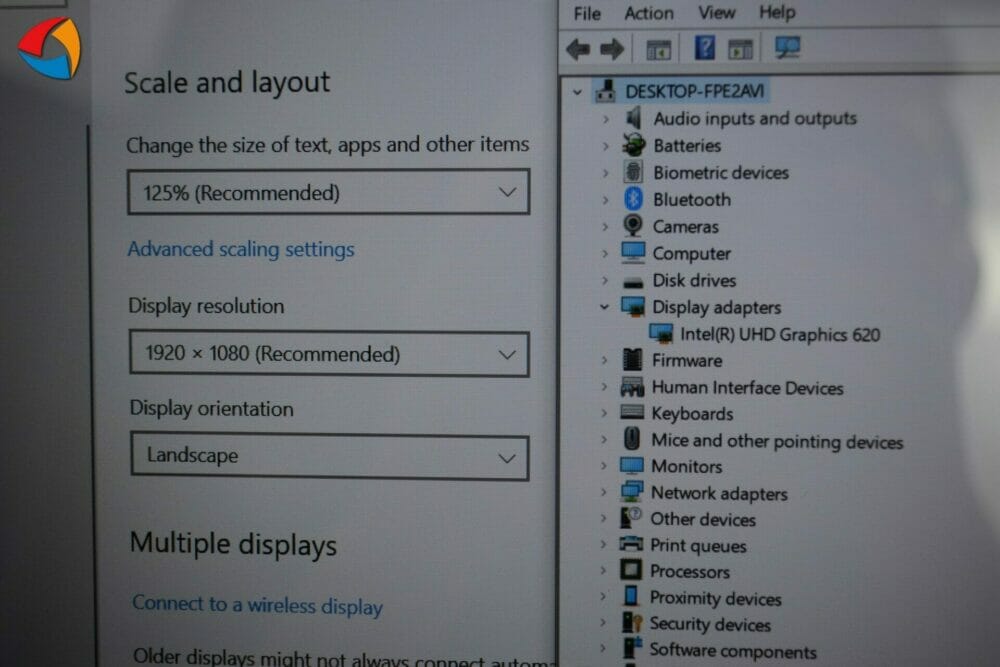Expand the Batteries node arrow
Viewport: 1000px width, 667px height.
pyautogui.click(x=605, y=146)
